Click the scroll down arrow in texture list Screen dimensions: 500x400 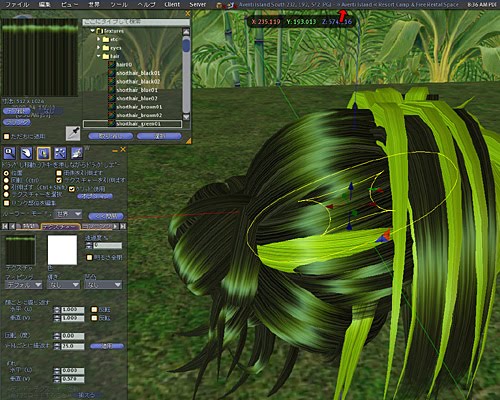pyautogui.click(x=186, y=117)
